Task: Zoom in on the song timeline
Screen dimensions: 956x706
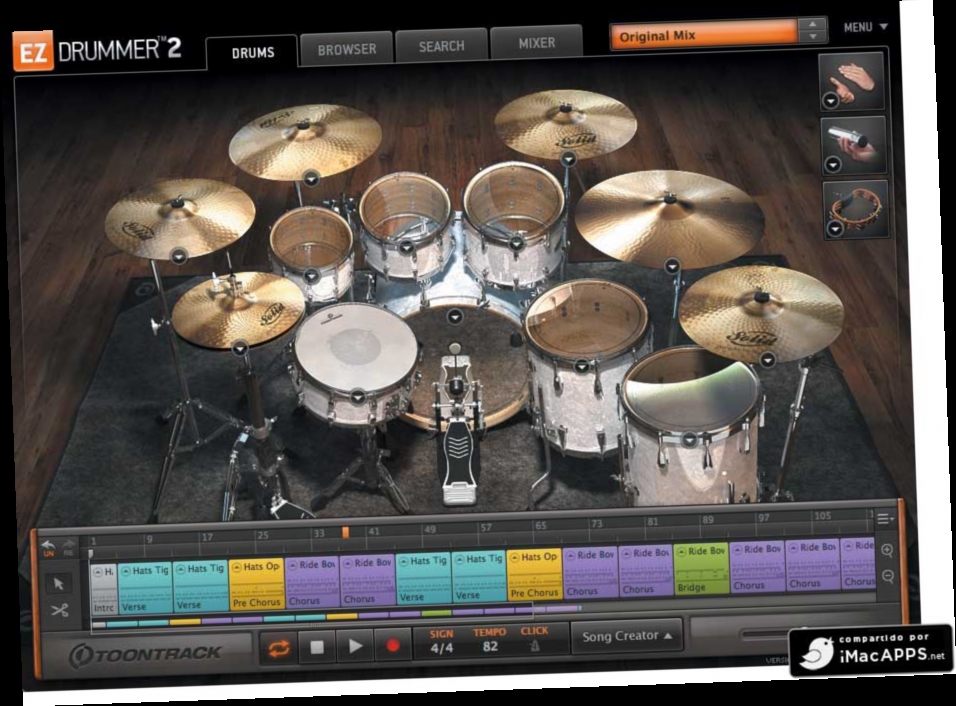Action: click(887, 551)
